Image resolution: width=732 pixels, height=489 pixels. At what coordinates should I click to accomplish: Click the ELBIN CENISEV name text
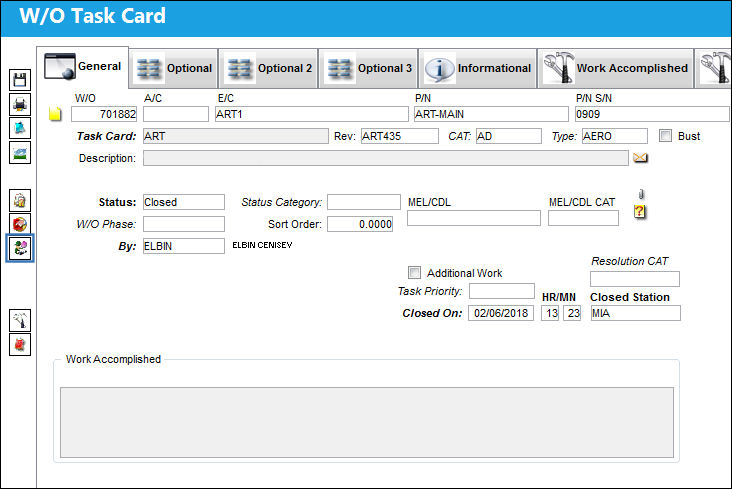click(262, 245)
